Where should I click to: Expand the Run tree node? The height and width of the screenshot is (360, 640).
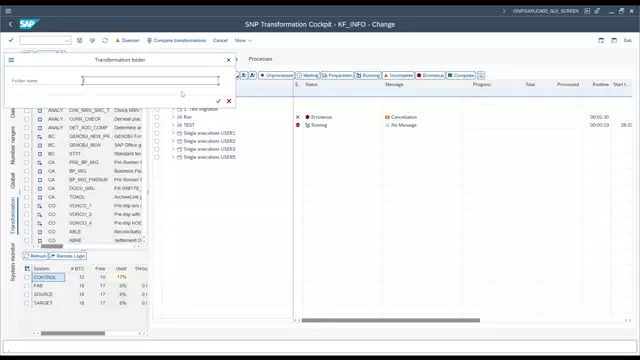[x=173, y=117]
